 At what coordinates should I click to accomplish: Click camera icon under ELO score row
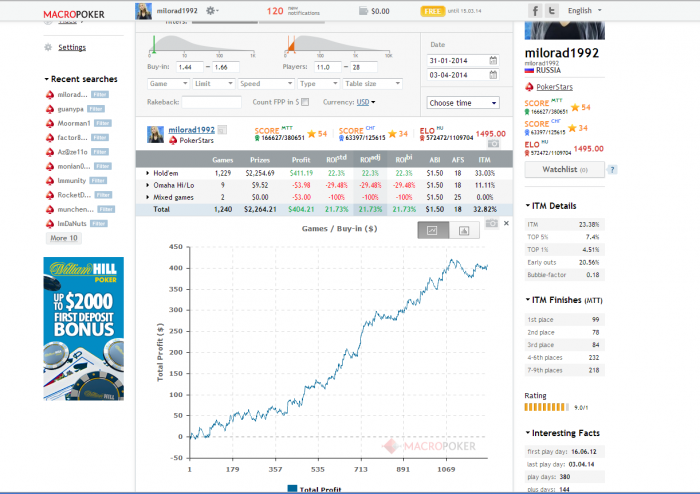click(493, 143)
